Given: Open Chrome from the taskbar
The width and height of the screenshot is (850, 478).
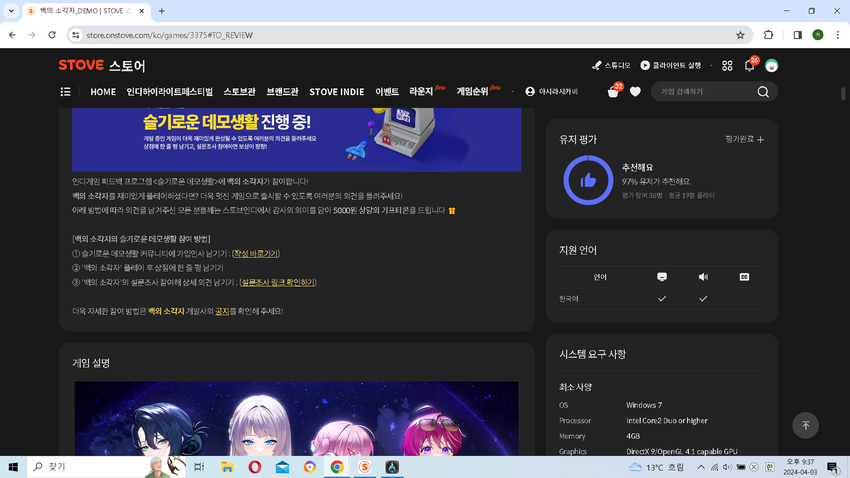Looking at the screenshot, I should coord(337,467).
